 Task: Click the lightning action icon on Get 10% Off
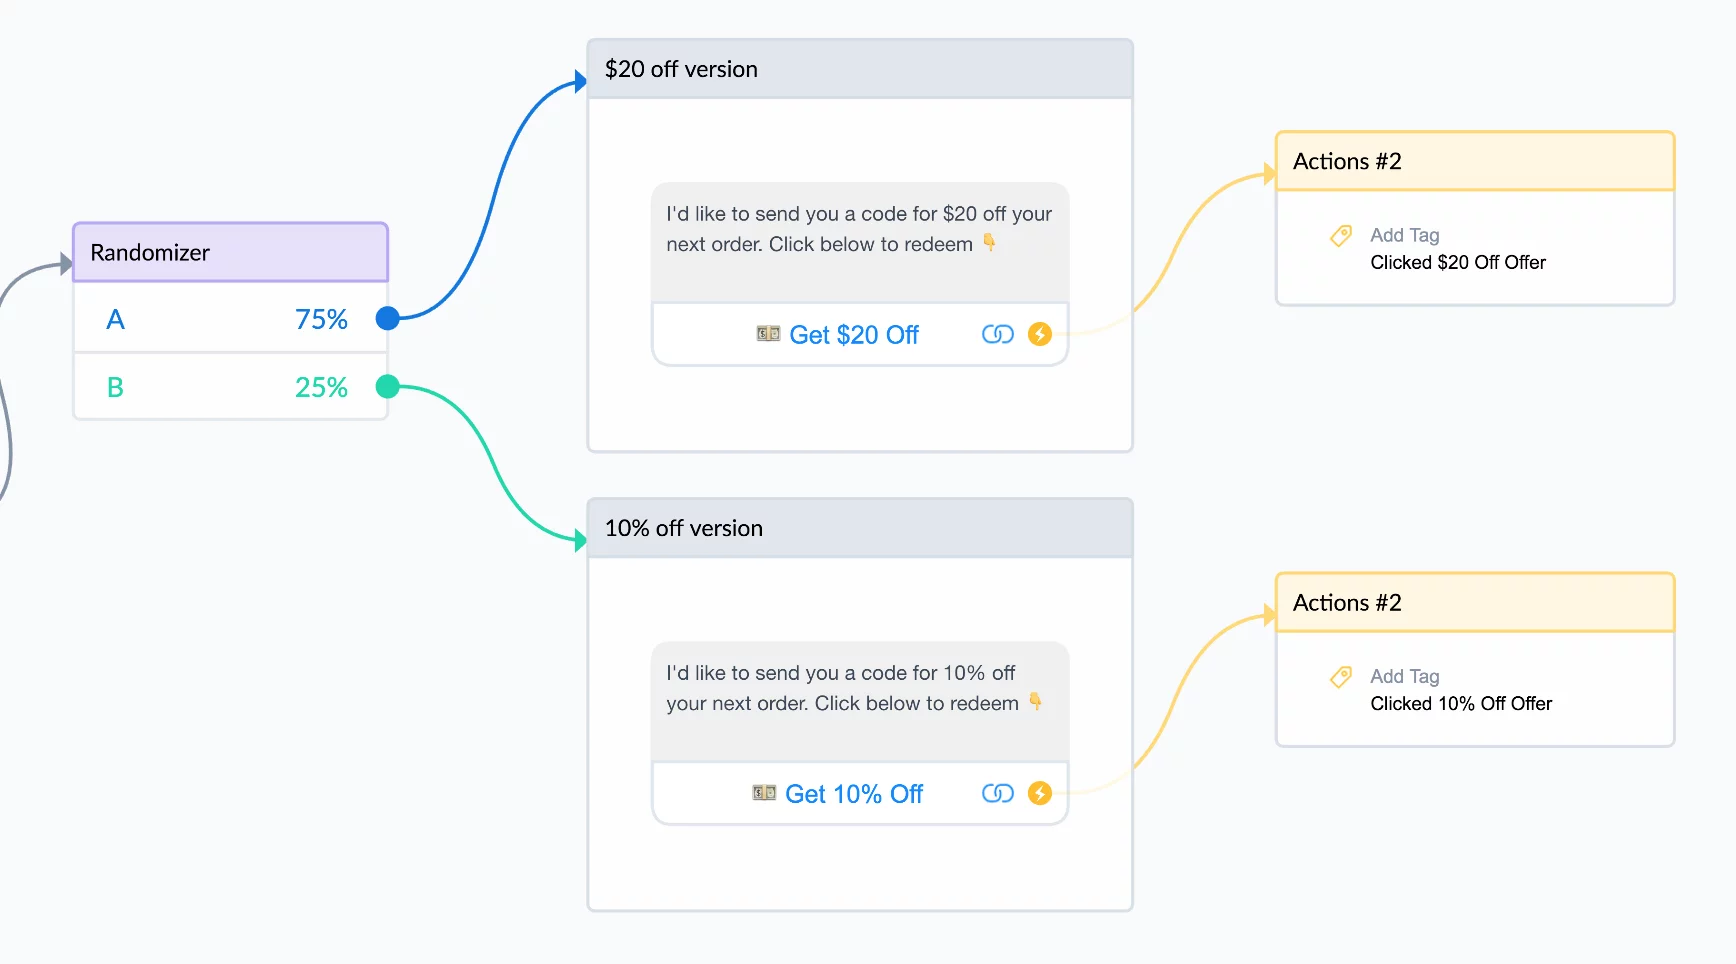point(1040,793)
